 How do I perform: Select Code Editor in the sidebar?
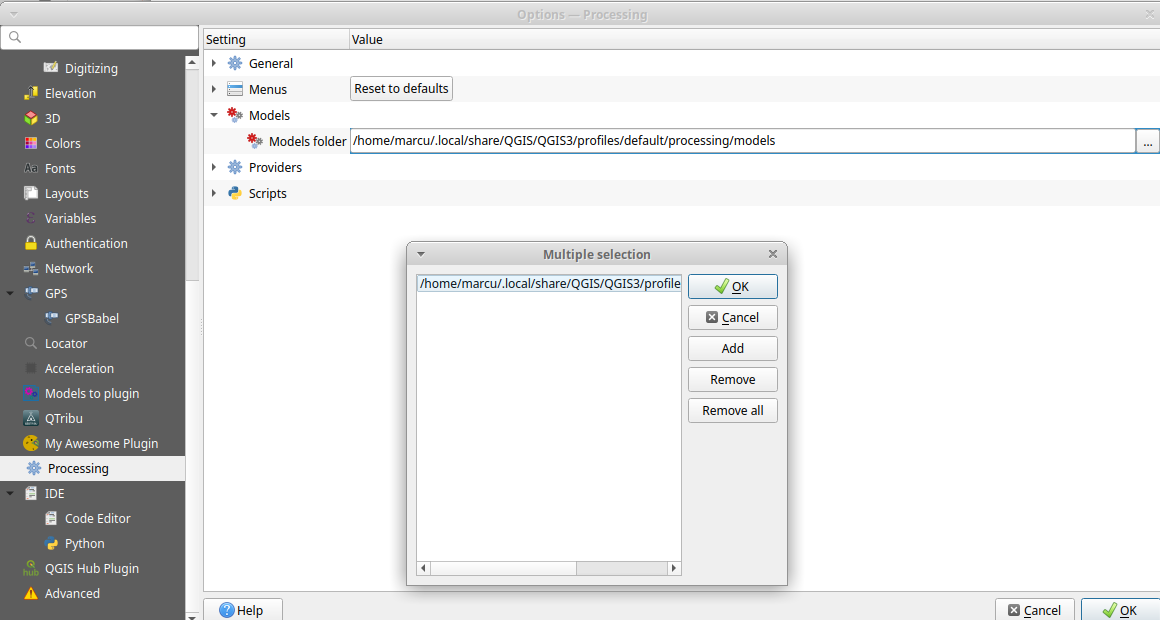[x=97, y=518]
